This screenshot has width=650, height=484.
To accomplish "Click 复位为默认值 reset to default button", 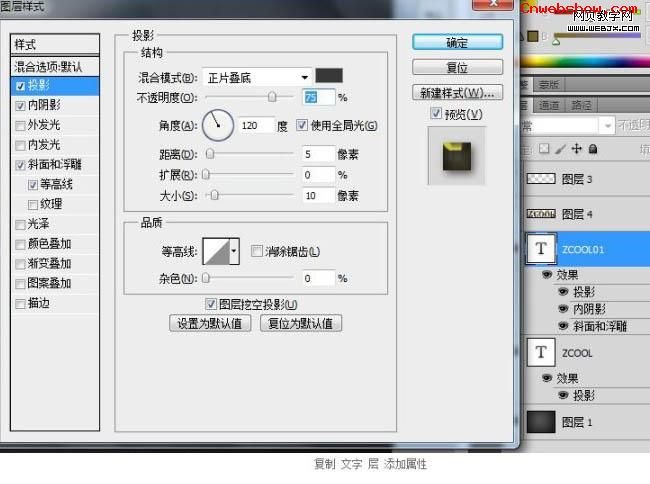I will tap(301, 323).
